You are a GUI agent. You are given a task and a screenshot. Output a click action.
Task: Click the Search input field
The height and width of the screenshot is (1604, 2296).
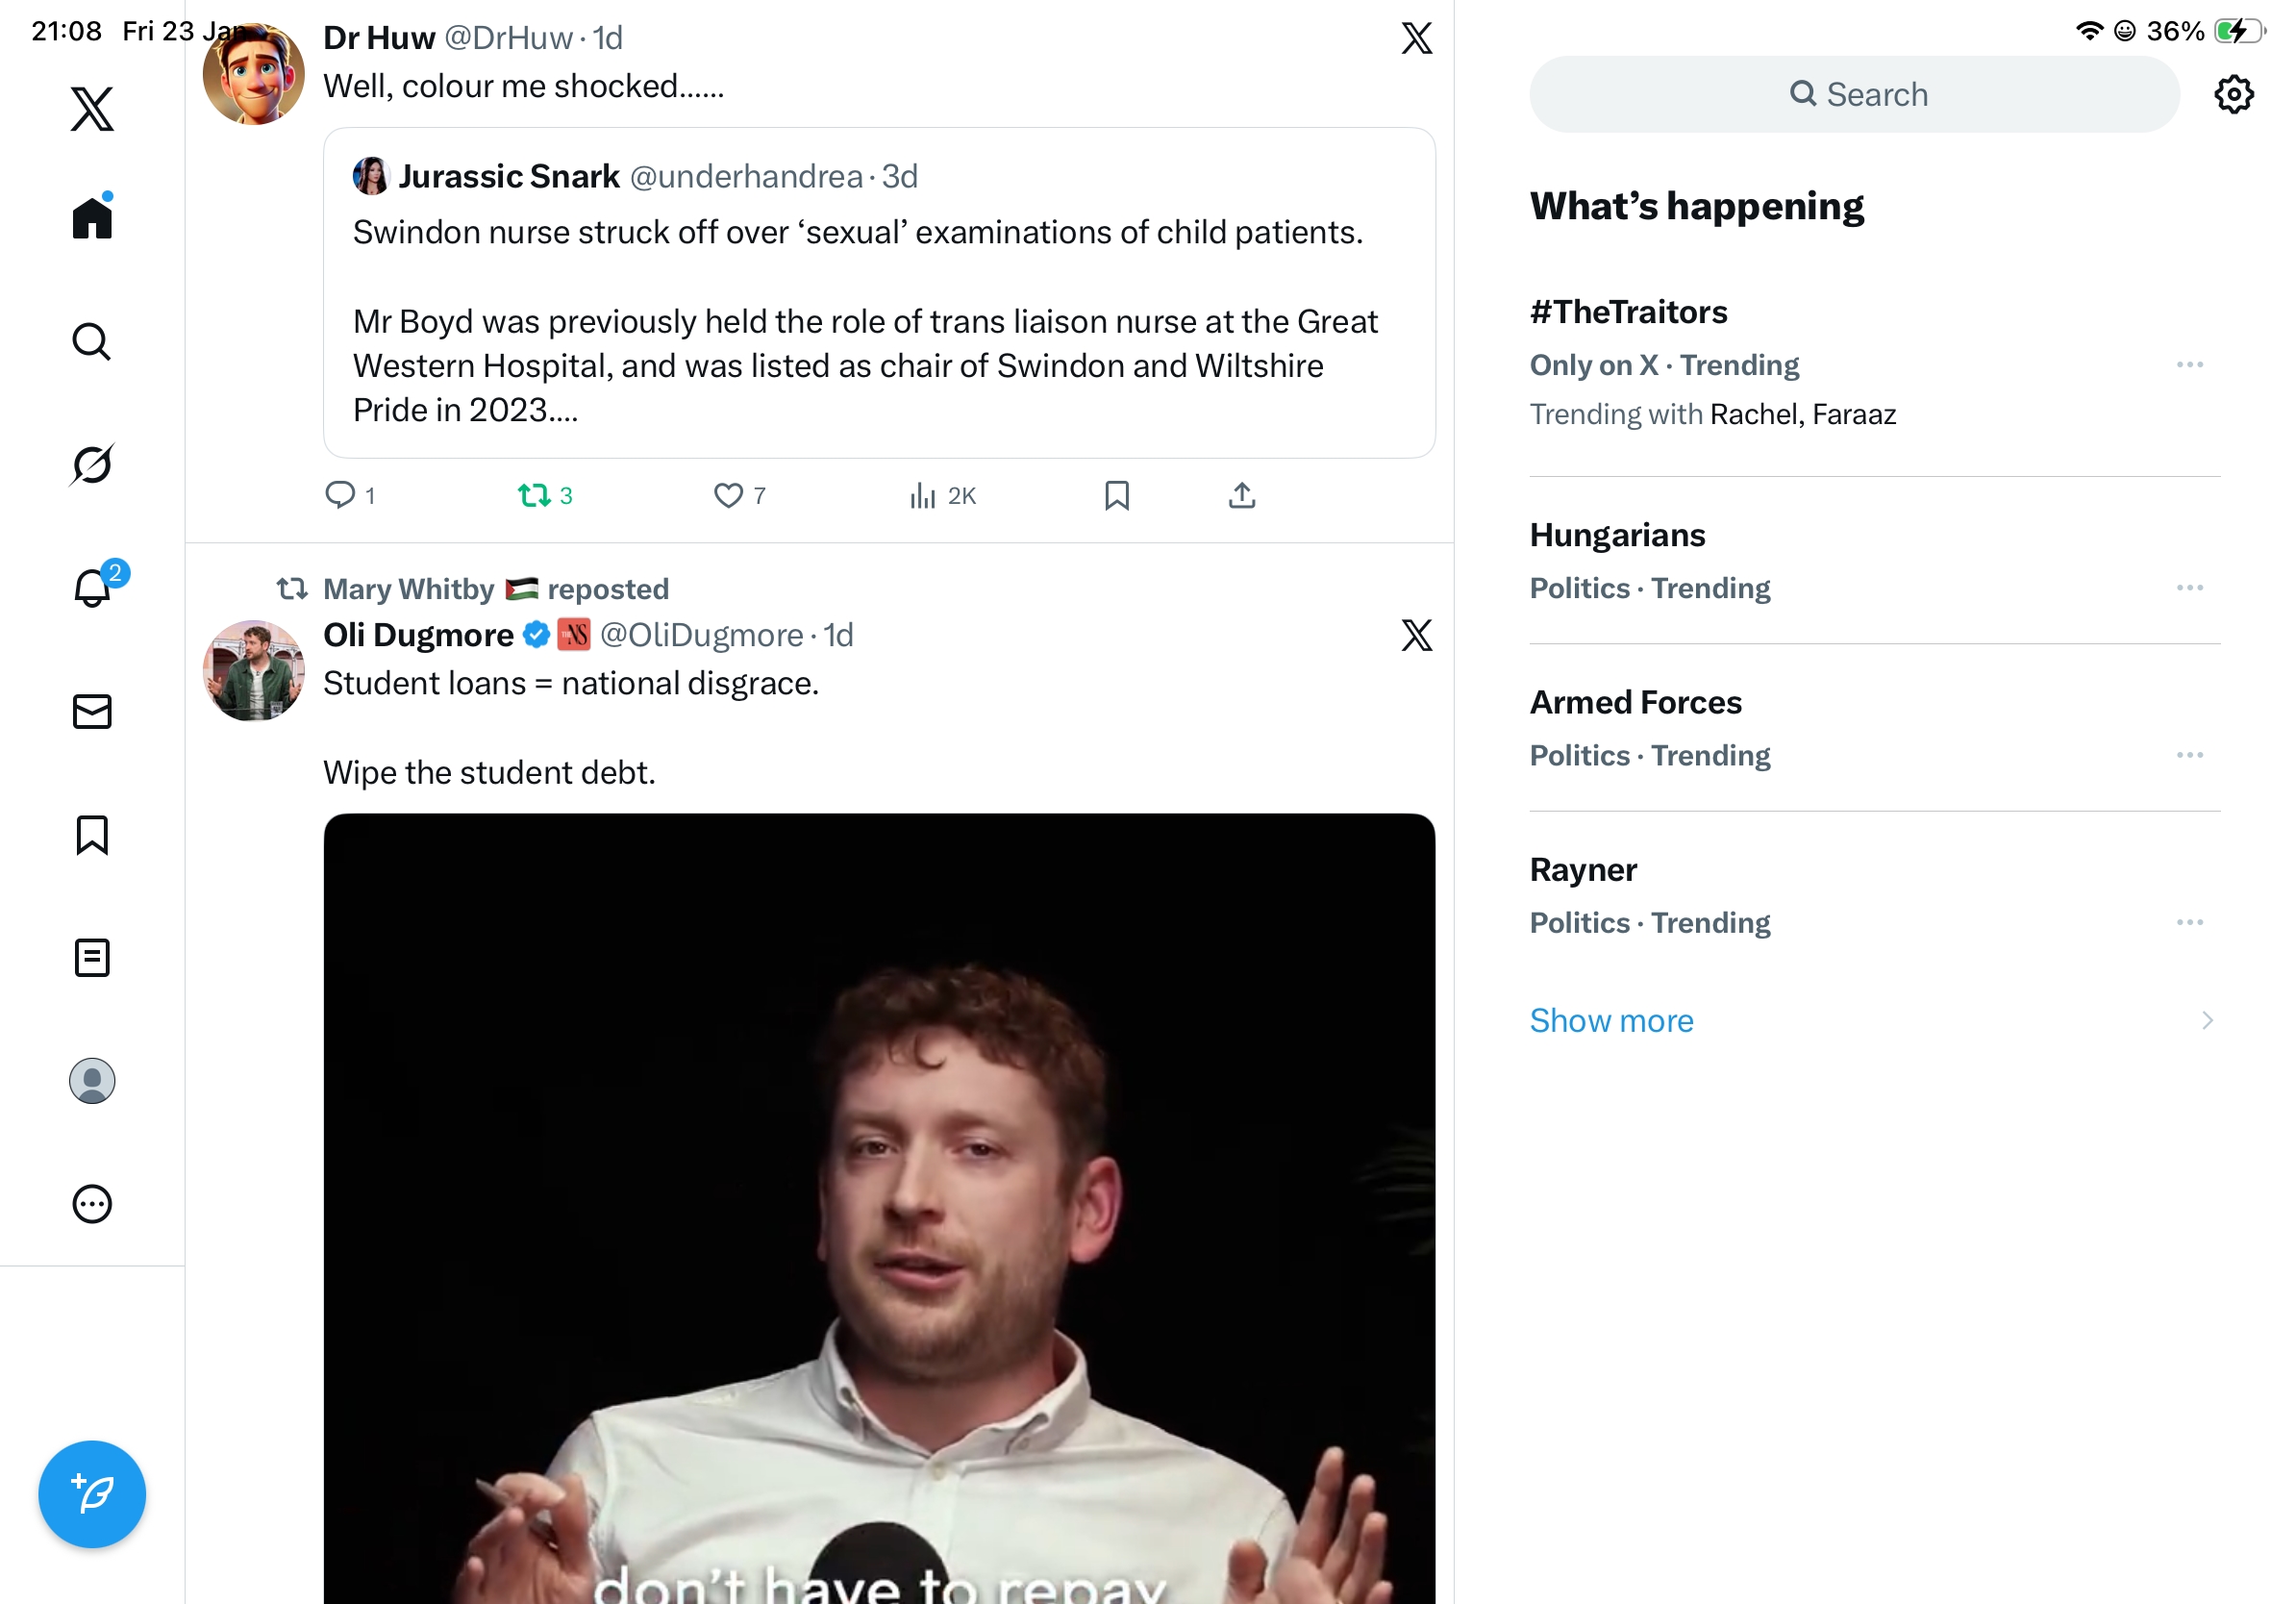tap(1855, 95)
